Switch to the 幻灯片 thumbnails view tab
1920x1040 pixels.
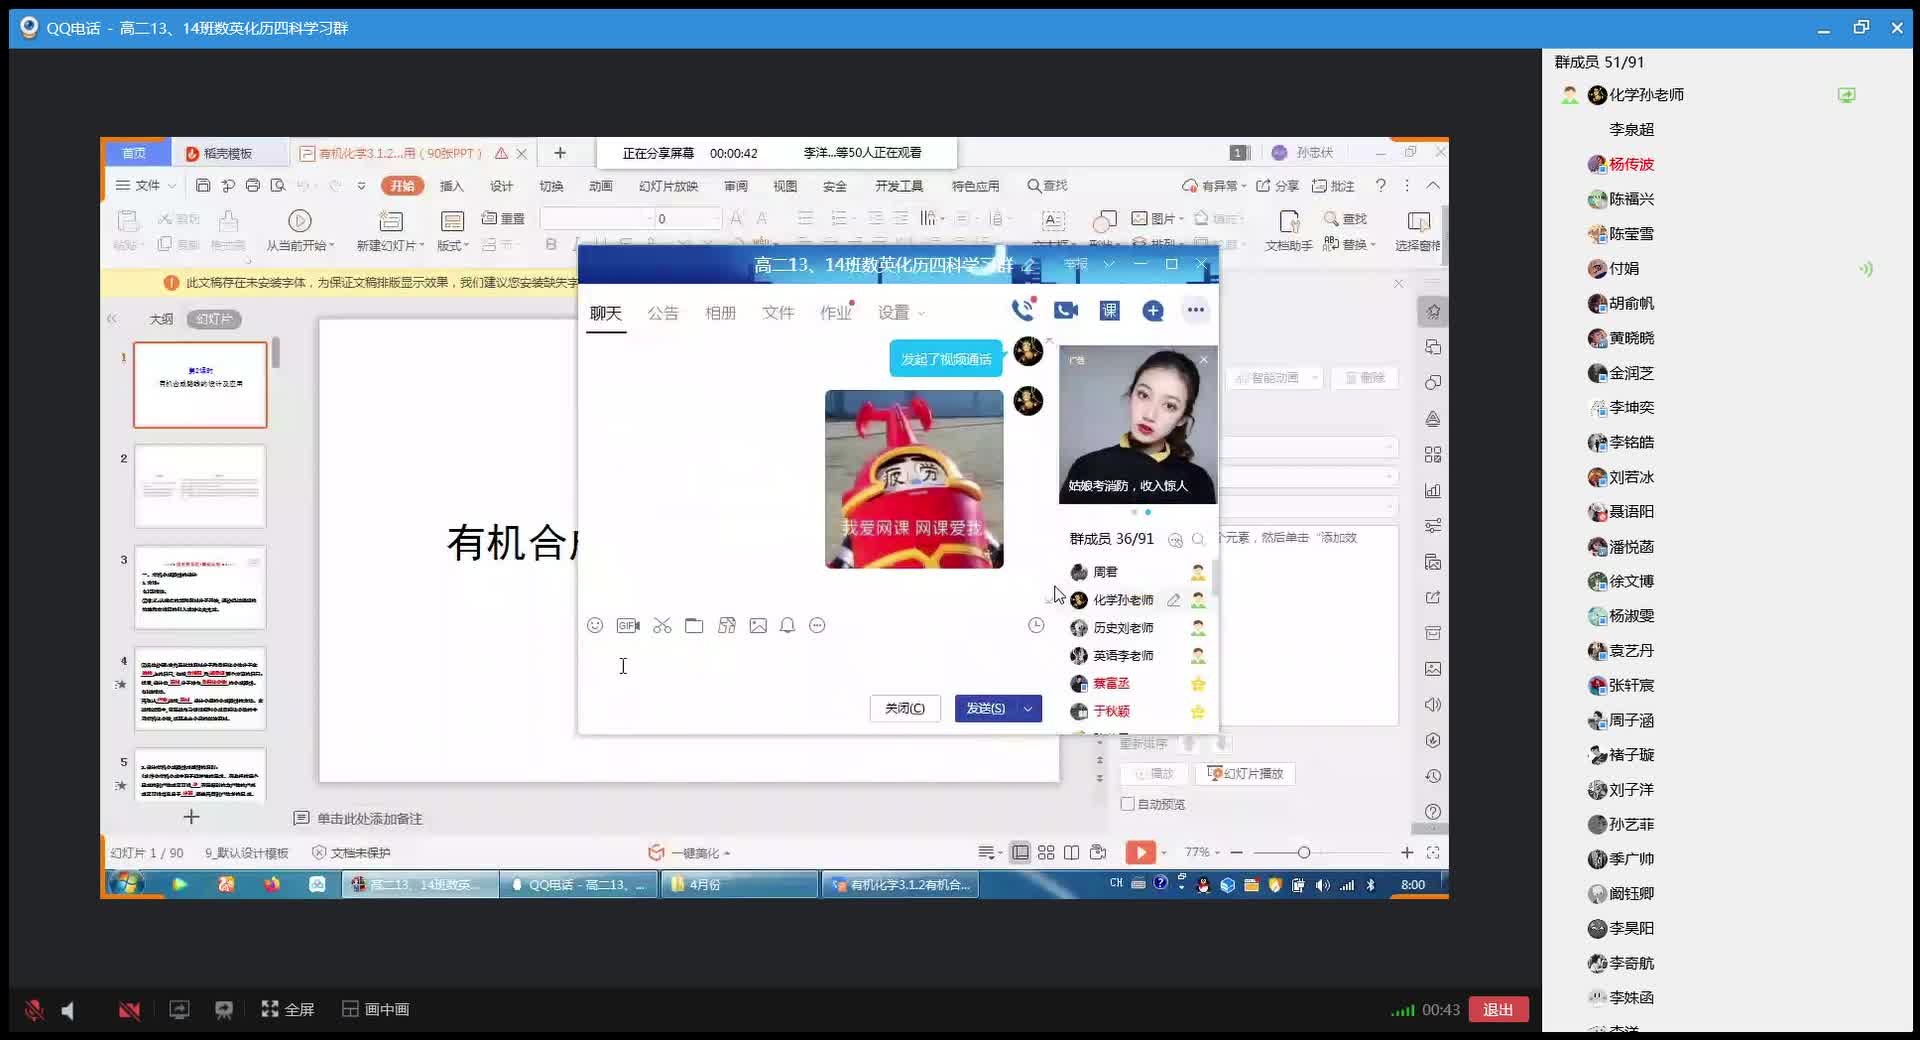214,319
